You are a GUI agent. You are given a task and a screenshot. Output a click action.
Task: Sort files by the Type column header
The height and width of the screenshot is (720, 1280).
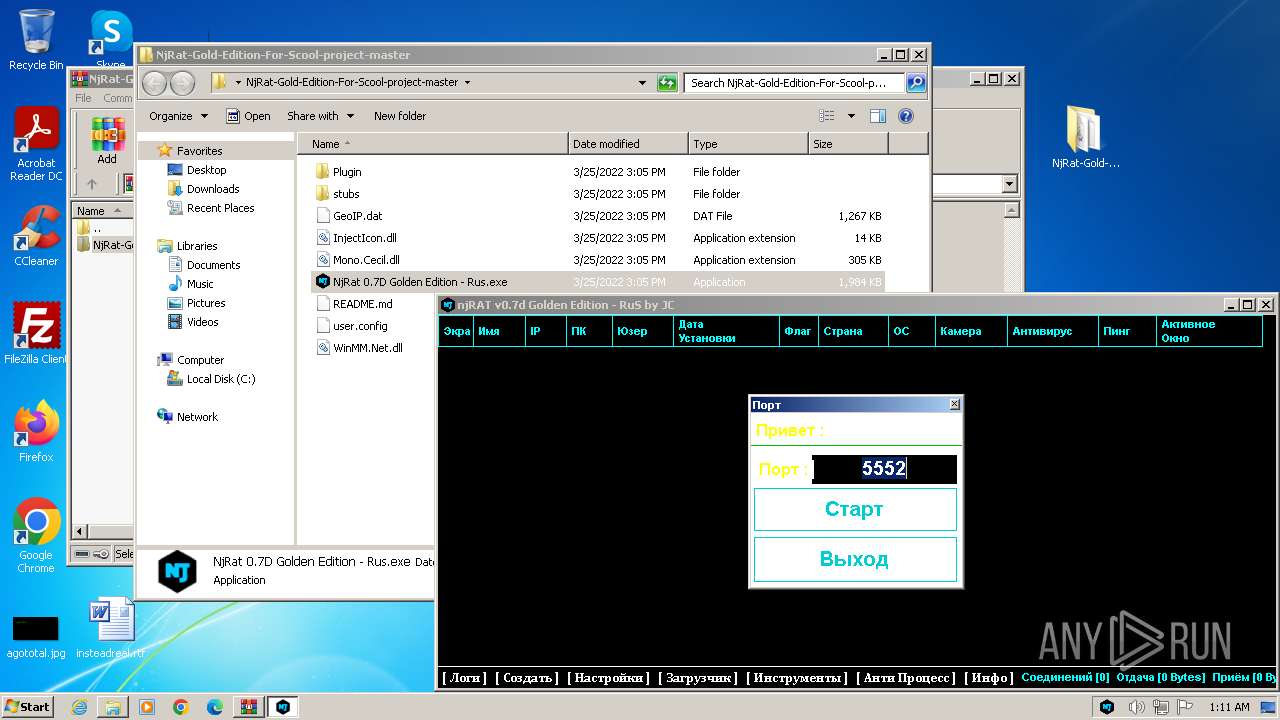point(748,144)
